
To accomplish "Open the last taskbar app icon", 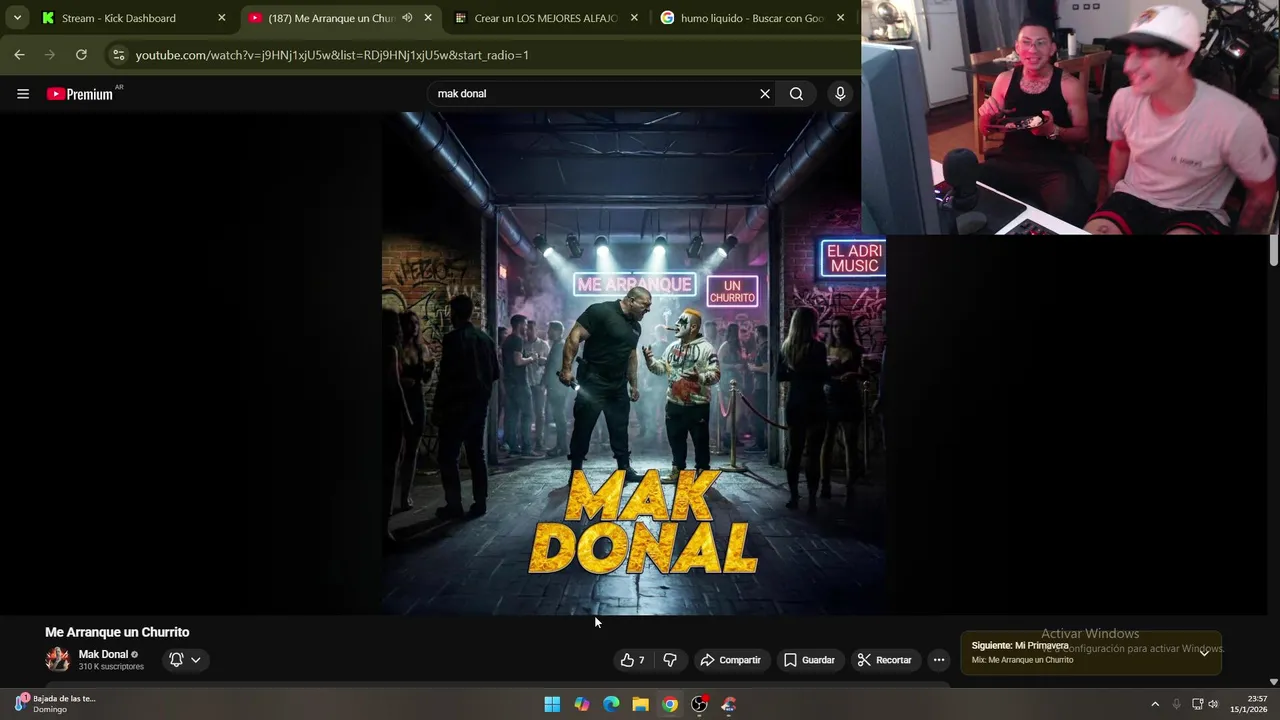I will pos(729,704).
